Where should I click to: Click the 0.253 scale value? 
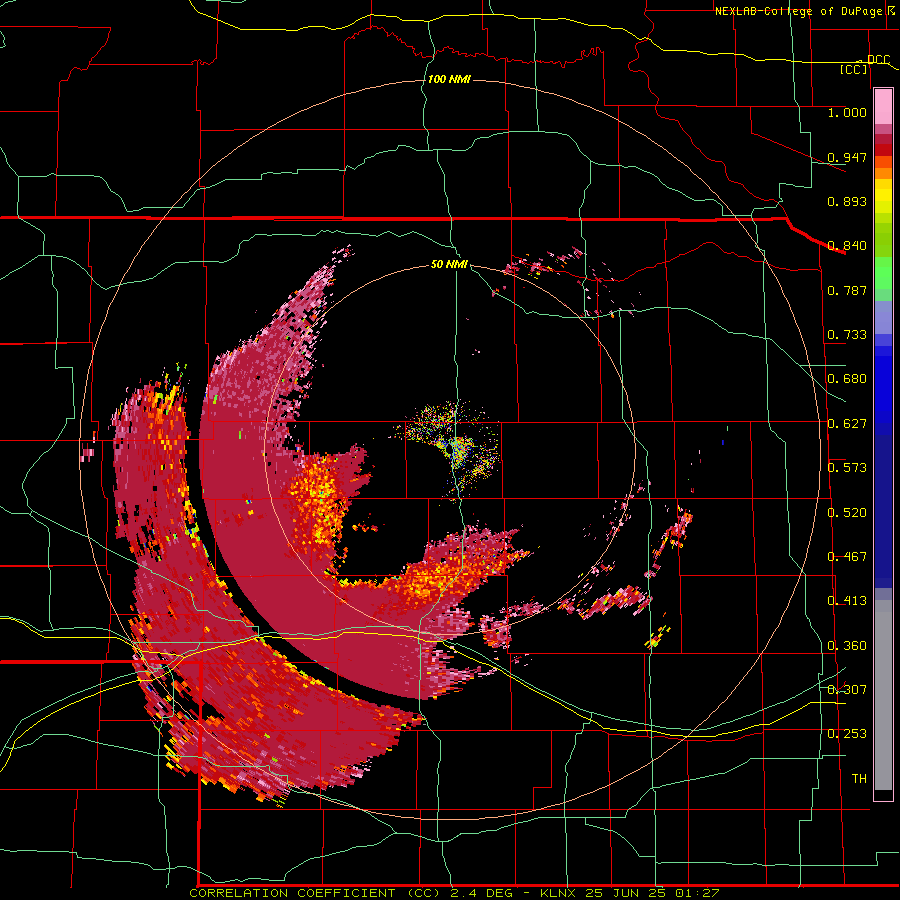point(847,734)
